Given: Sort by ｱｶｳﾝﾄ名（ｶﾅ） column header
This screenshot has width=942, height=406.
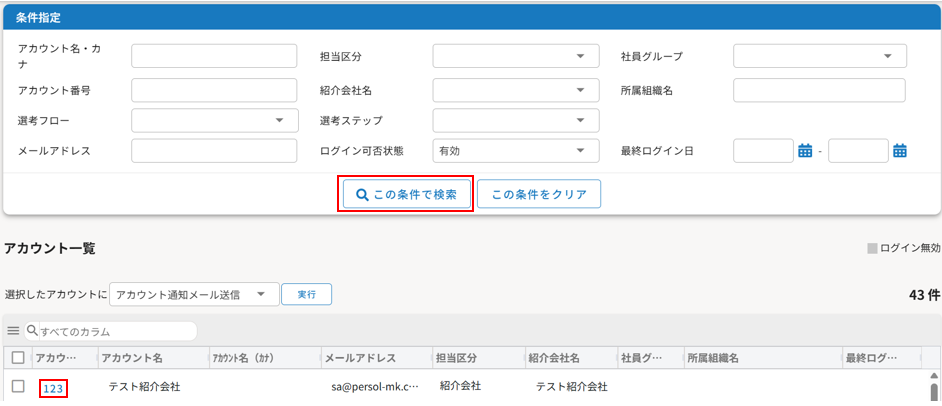Looking at the screenshot, I should (264, 358).
